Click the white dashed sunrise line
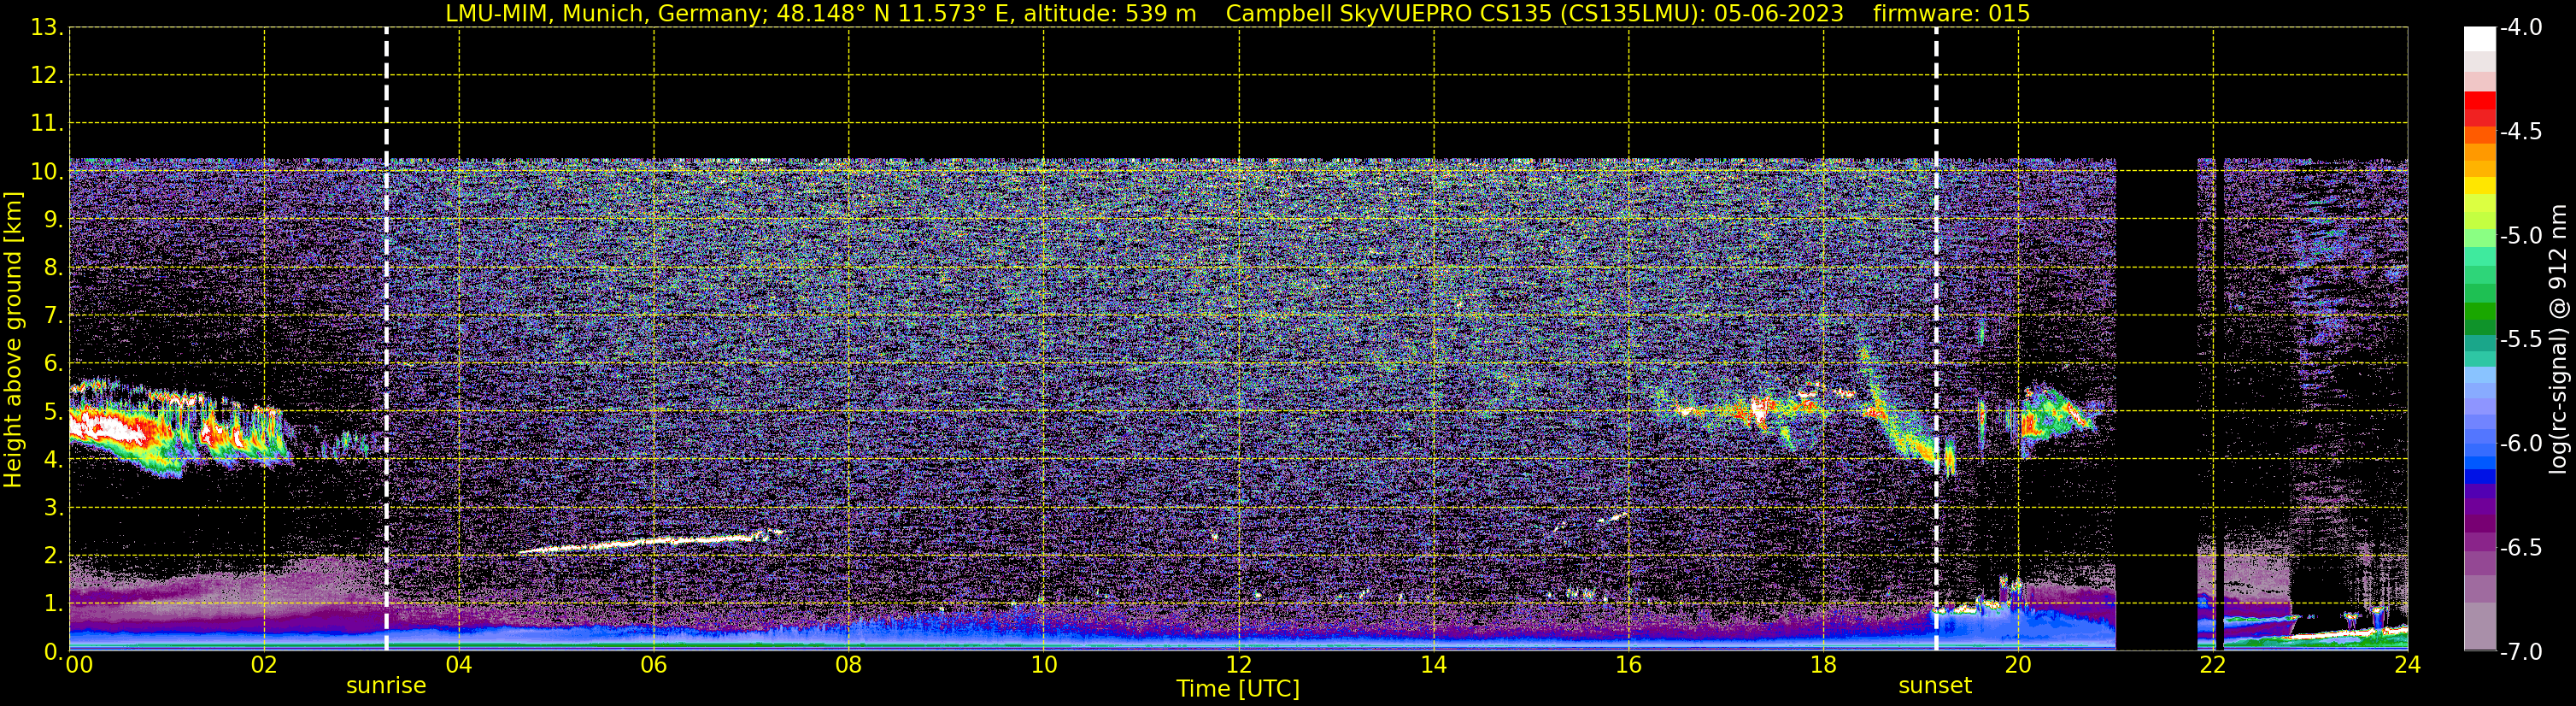This screenshot has height=706, width=2576. pos(386,339)
